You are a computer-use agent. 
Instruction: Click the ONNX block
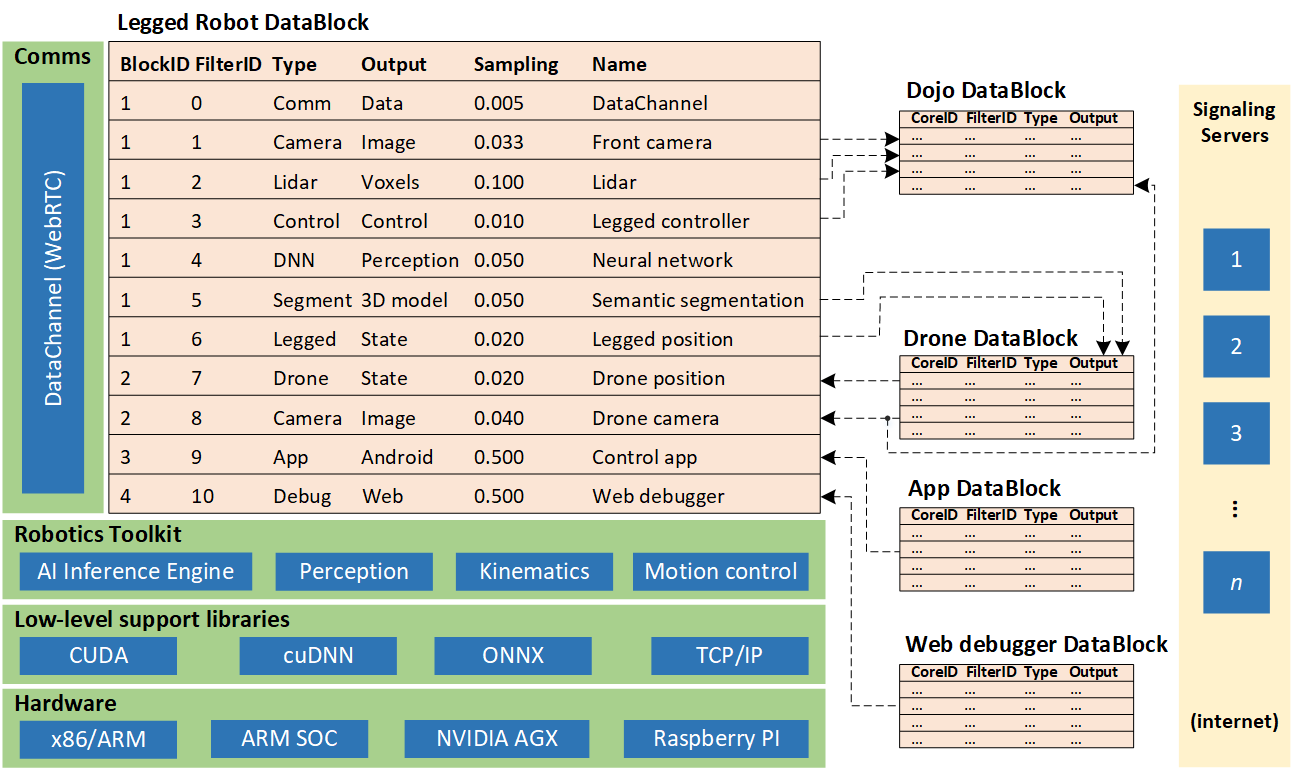[513, 656]
